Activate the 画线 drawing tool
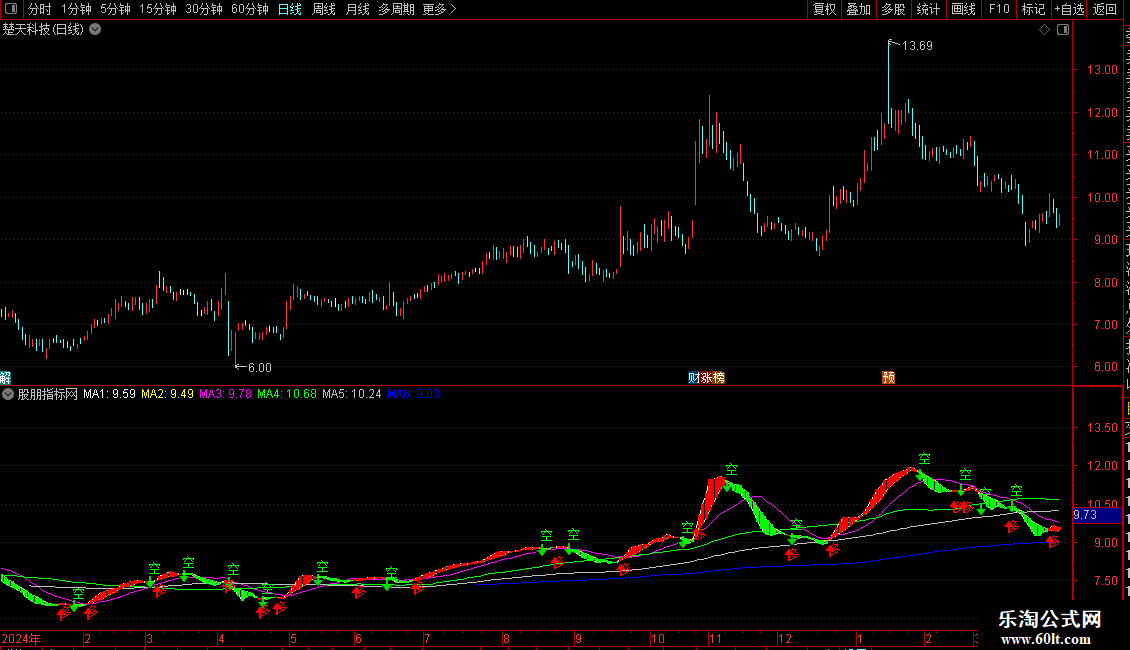The height and width of the screenshot is (650, 1130). click(x=963, y=9)
